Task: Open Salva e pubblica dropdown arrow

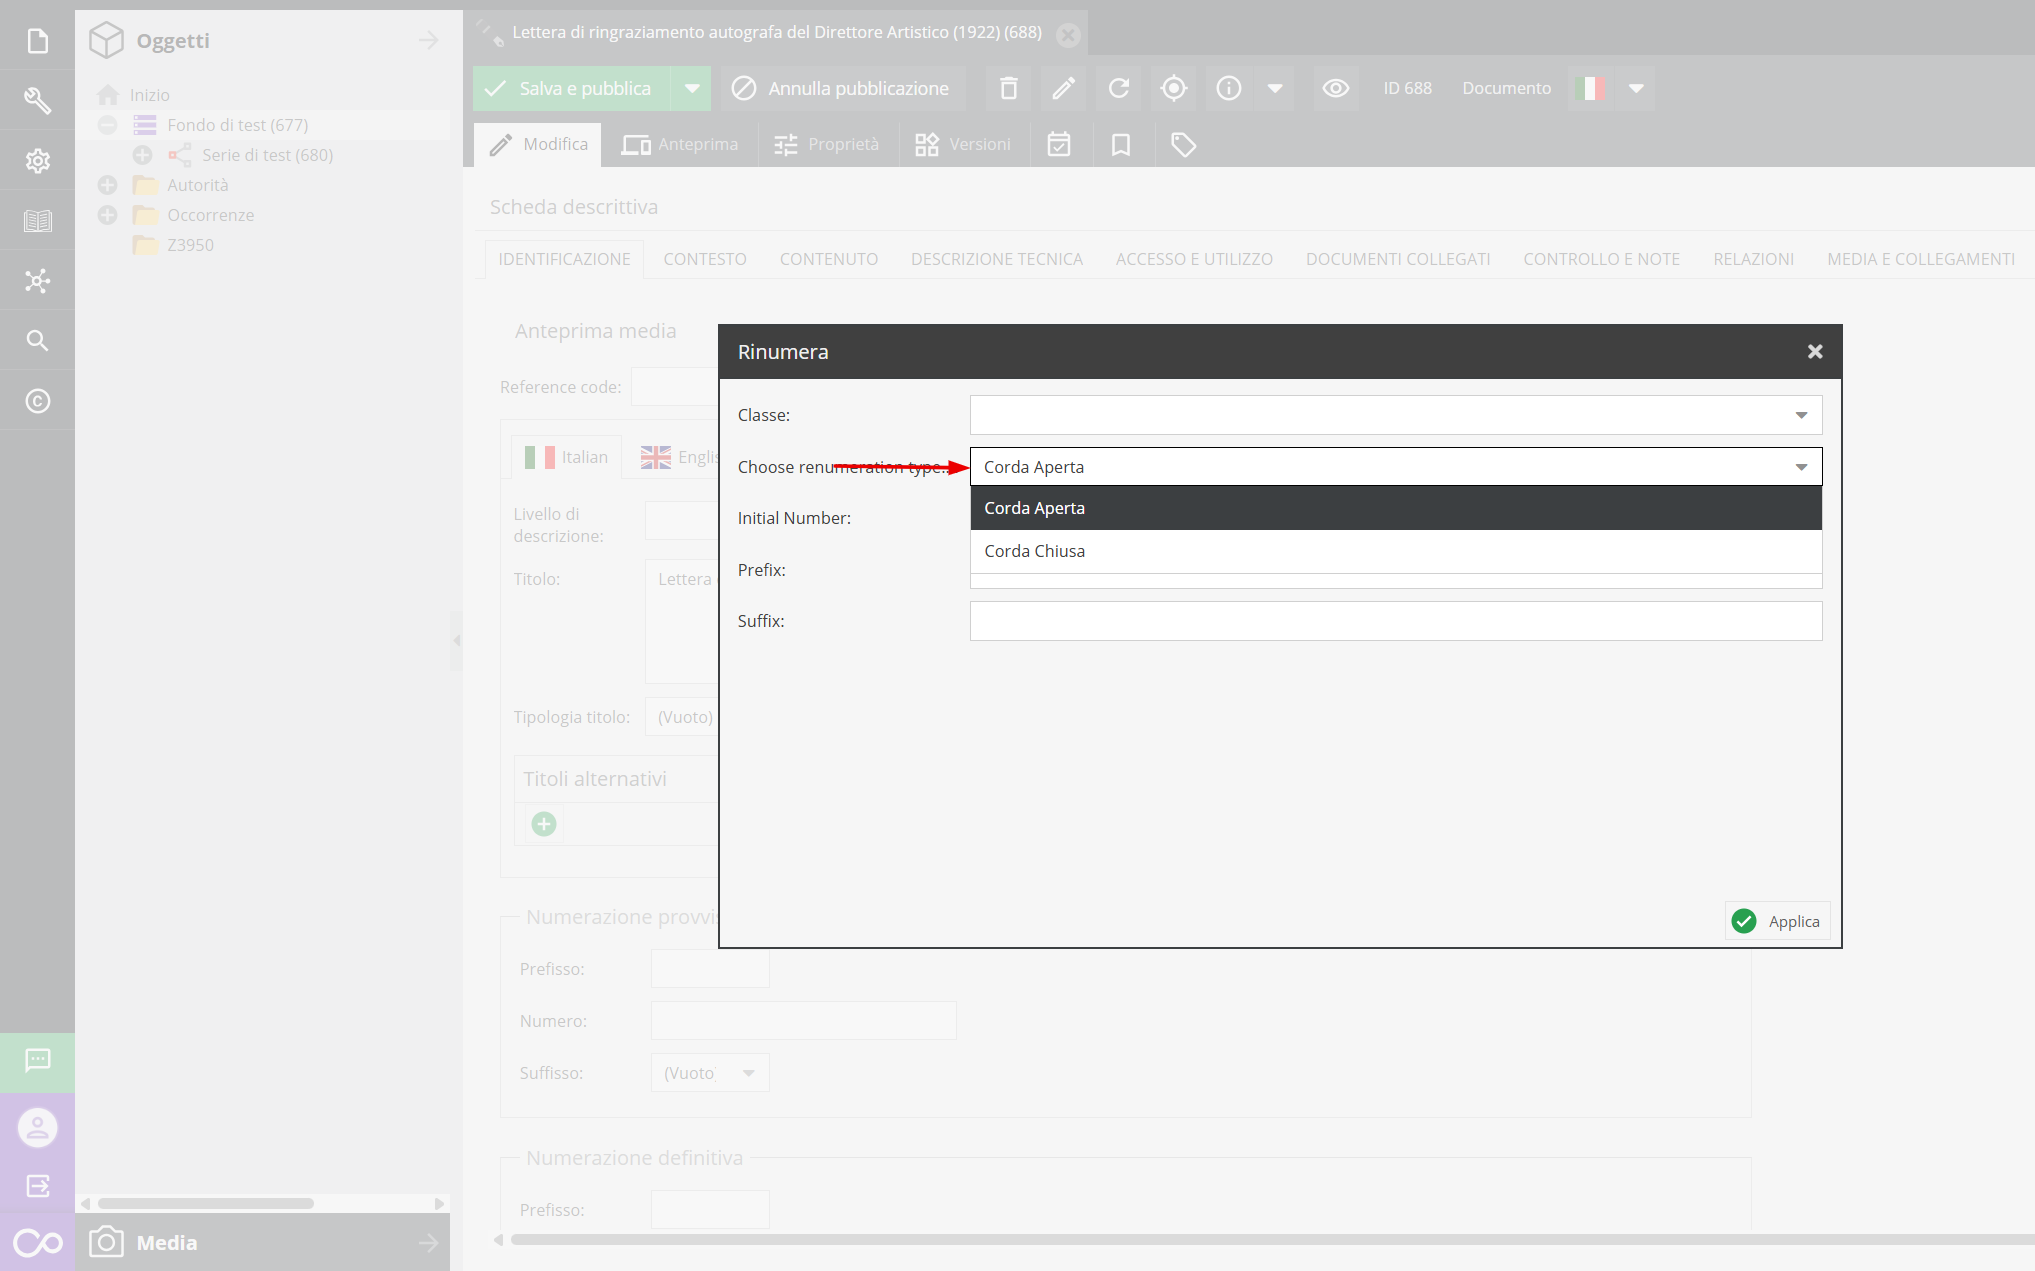Action: coord(691,89)
